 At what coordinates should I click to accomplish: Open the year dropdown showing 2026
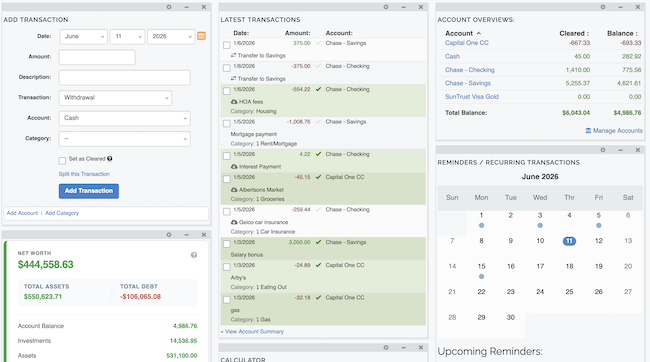click(171, 36)
